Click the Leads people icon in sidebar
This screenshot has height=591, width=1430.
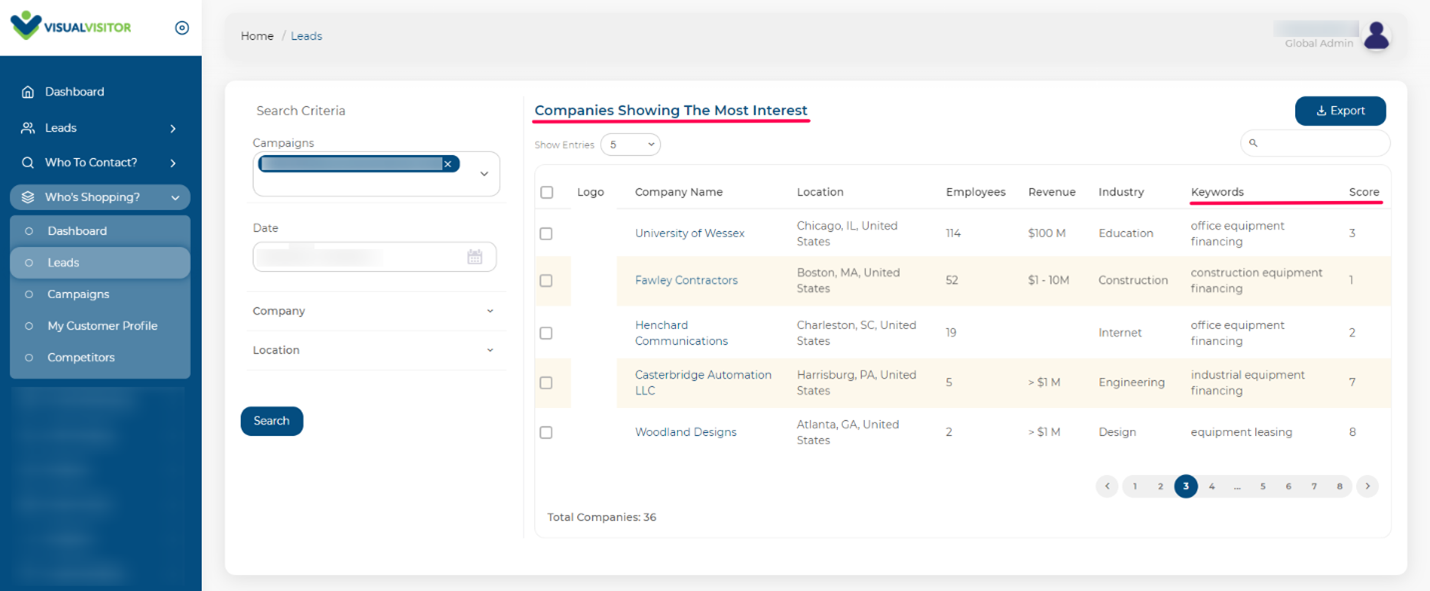(x=28, y=128)
